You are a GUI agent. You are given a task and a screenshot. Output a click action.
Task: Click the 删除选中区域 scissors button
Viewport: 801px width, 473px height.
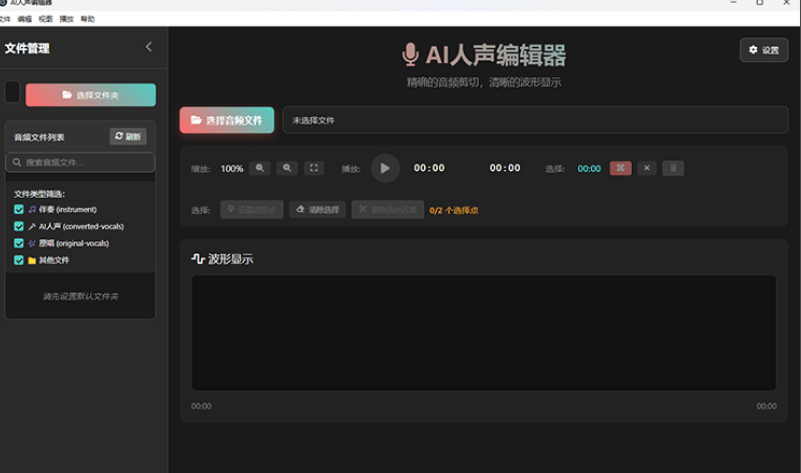388,209
